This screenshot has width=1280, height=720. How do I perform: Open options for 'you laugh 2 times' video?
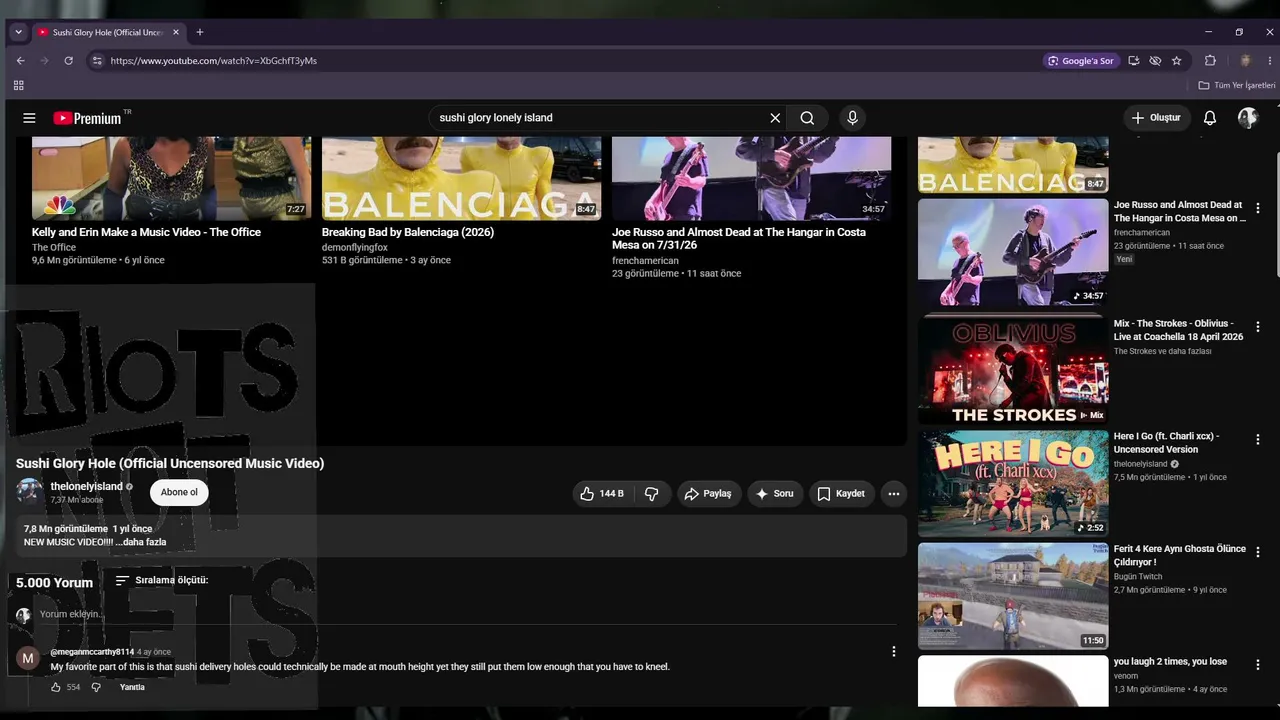click(x=1258, y=665)
